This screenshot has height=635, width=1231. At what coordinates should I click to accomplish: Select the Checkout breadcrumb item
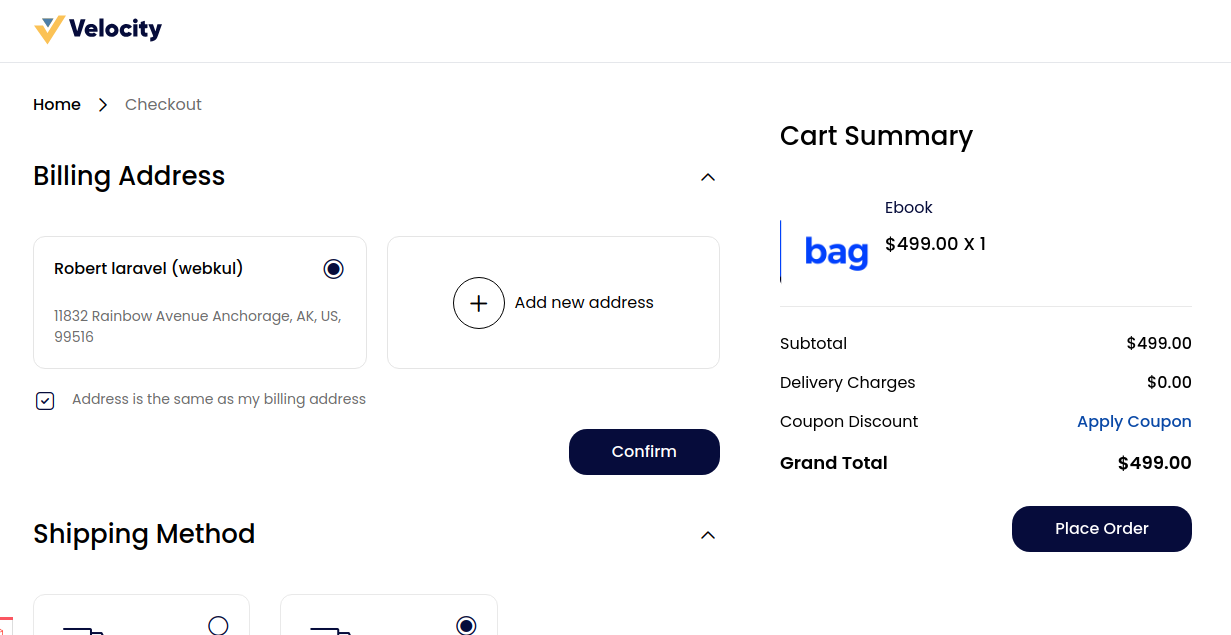163,104
